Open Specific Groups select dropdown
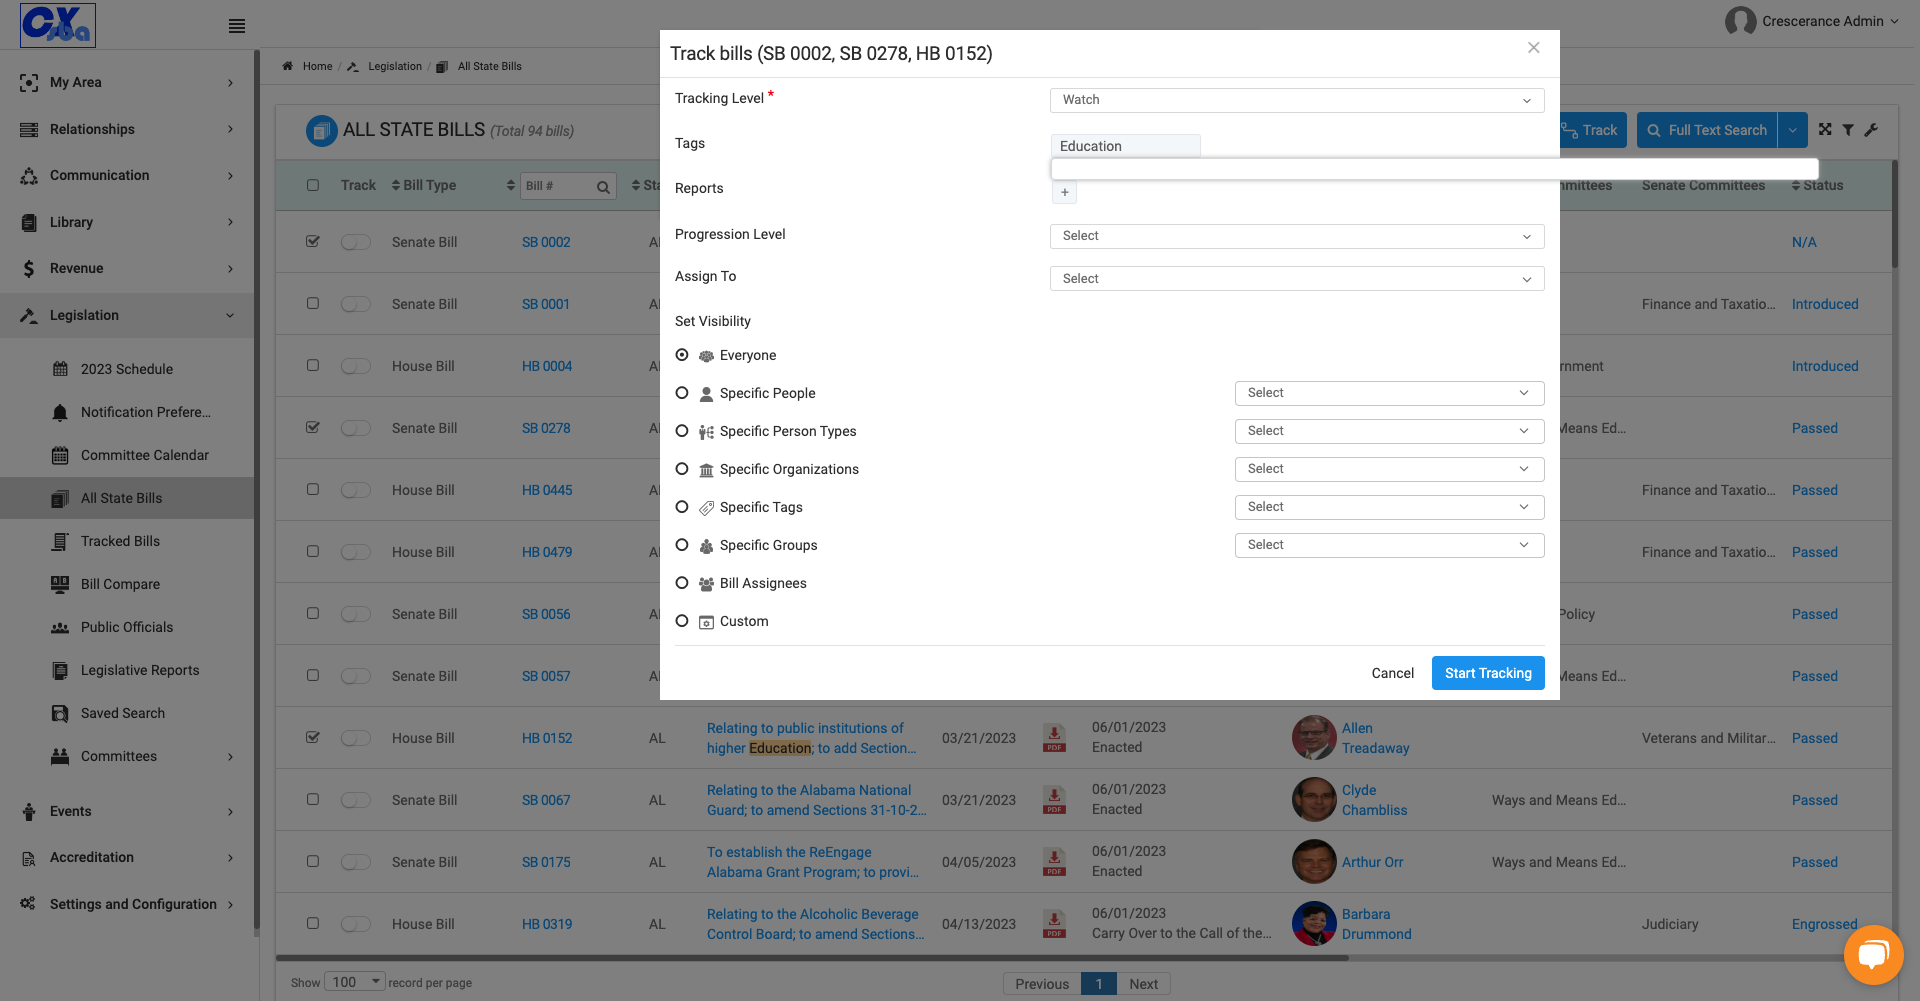The image size is (1920, 1001). pos(1389,545)
